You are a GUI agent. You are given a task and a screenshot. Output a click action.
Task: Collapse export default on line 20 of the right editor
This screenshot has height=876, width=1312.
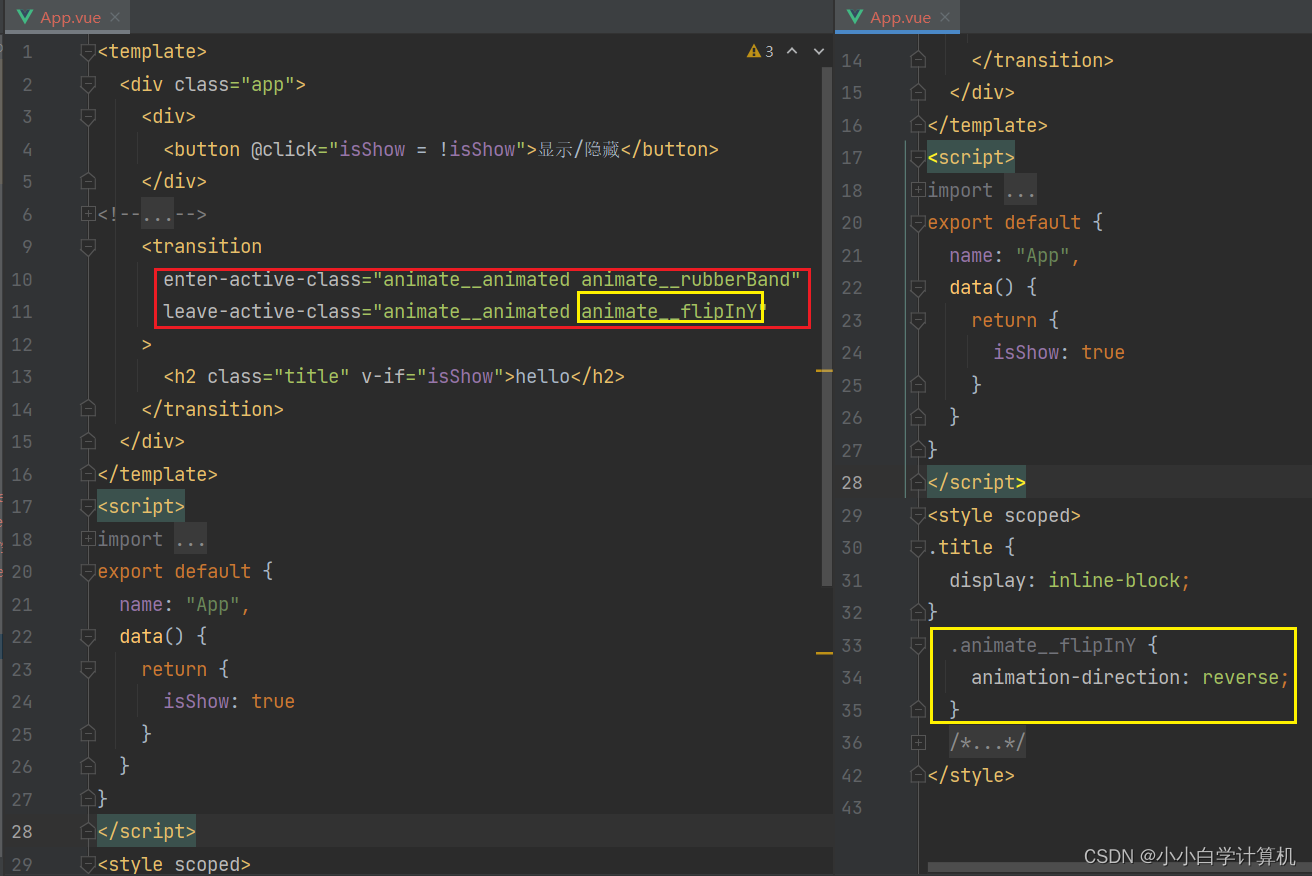918,222
